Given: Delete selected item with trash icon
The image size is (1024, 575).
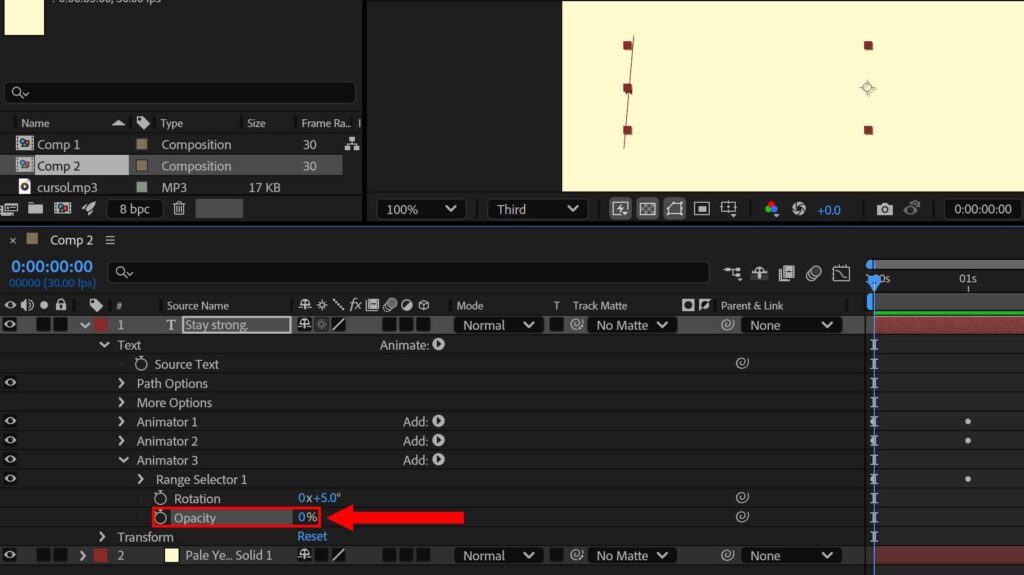Looking at the screenshot, I should [x=179, y=208].
